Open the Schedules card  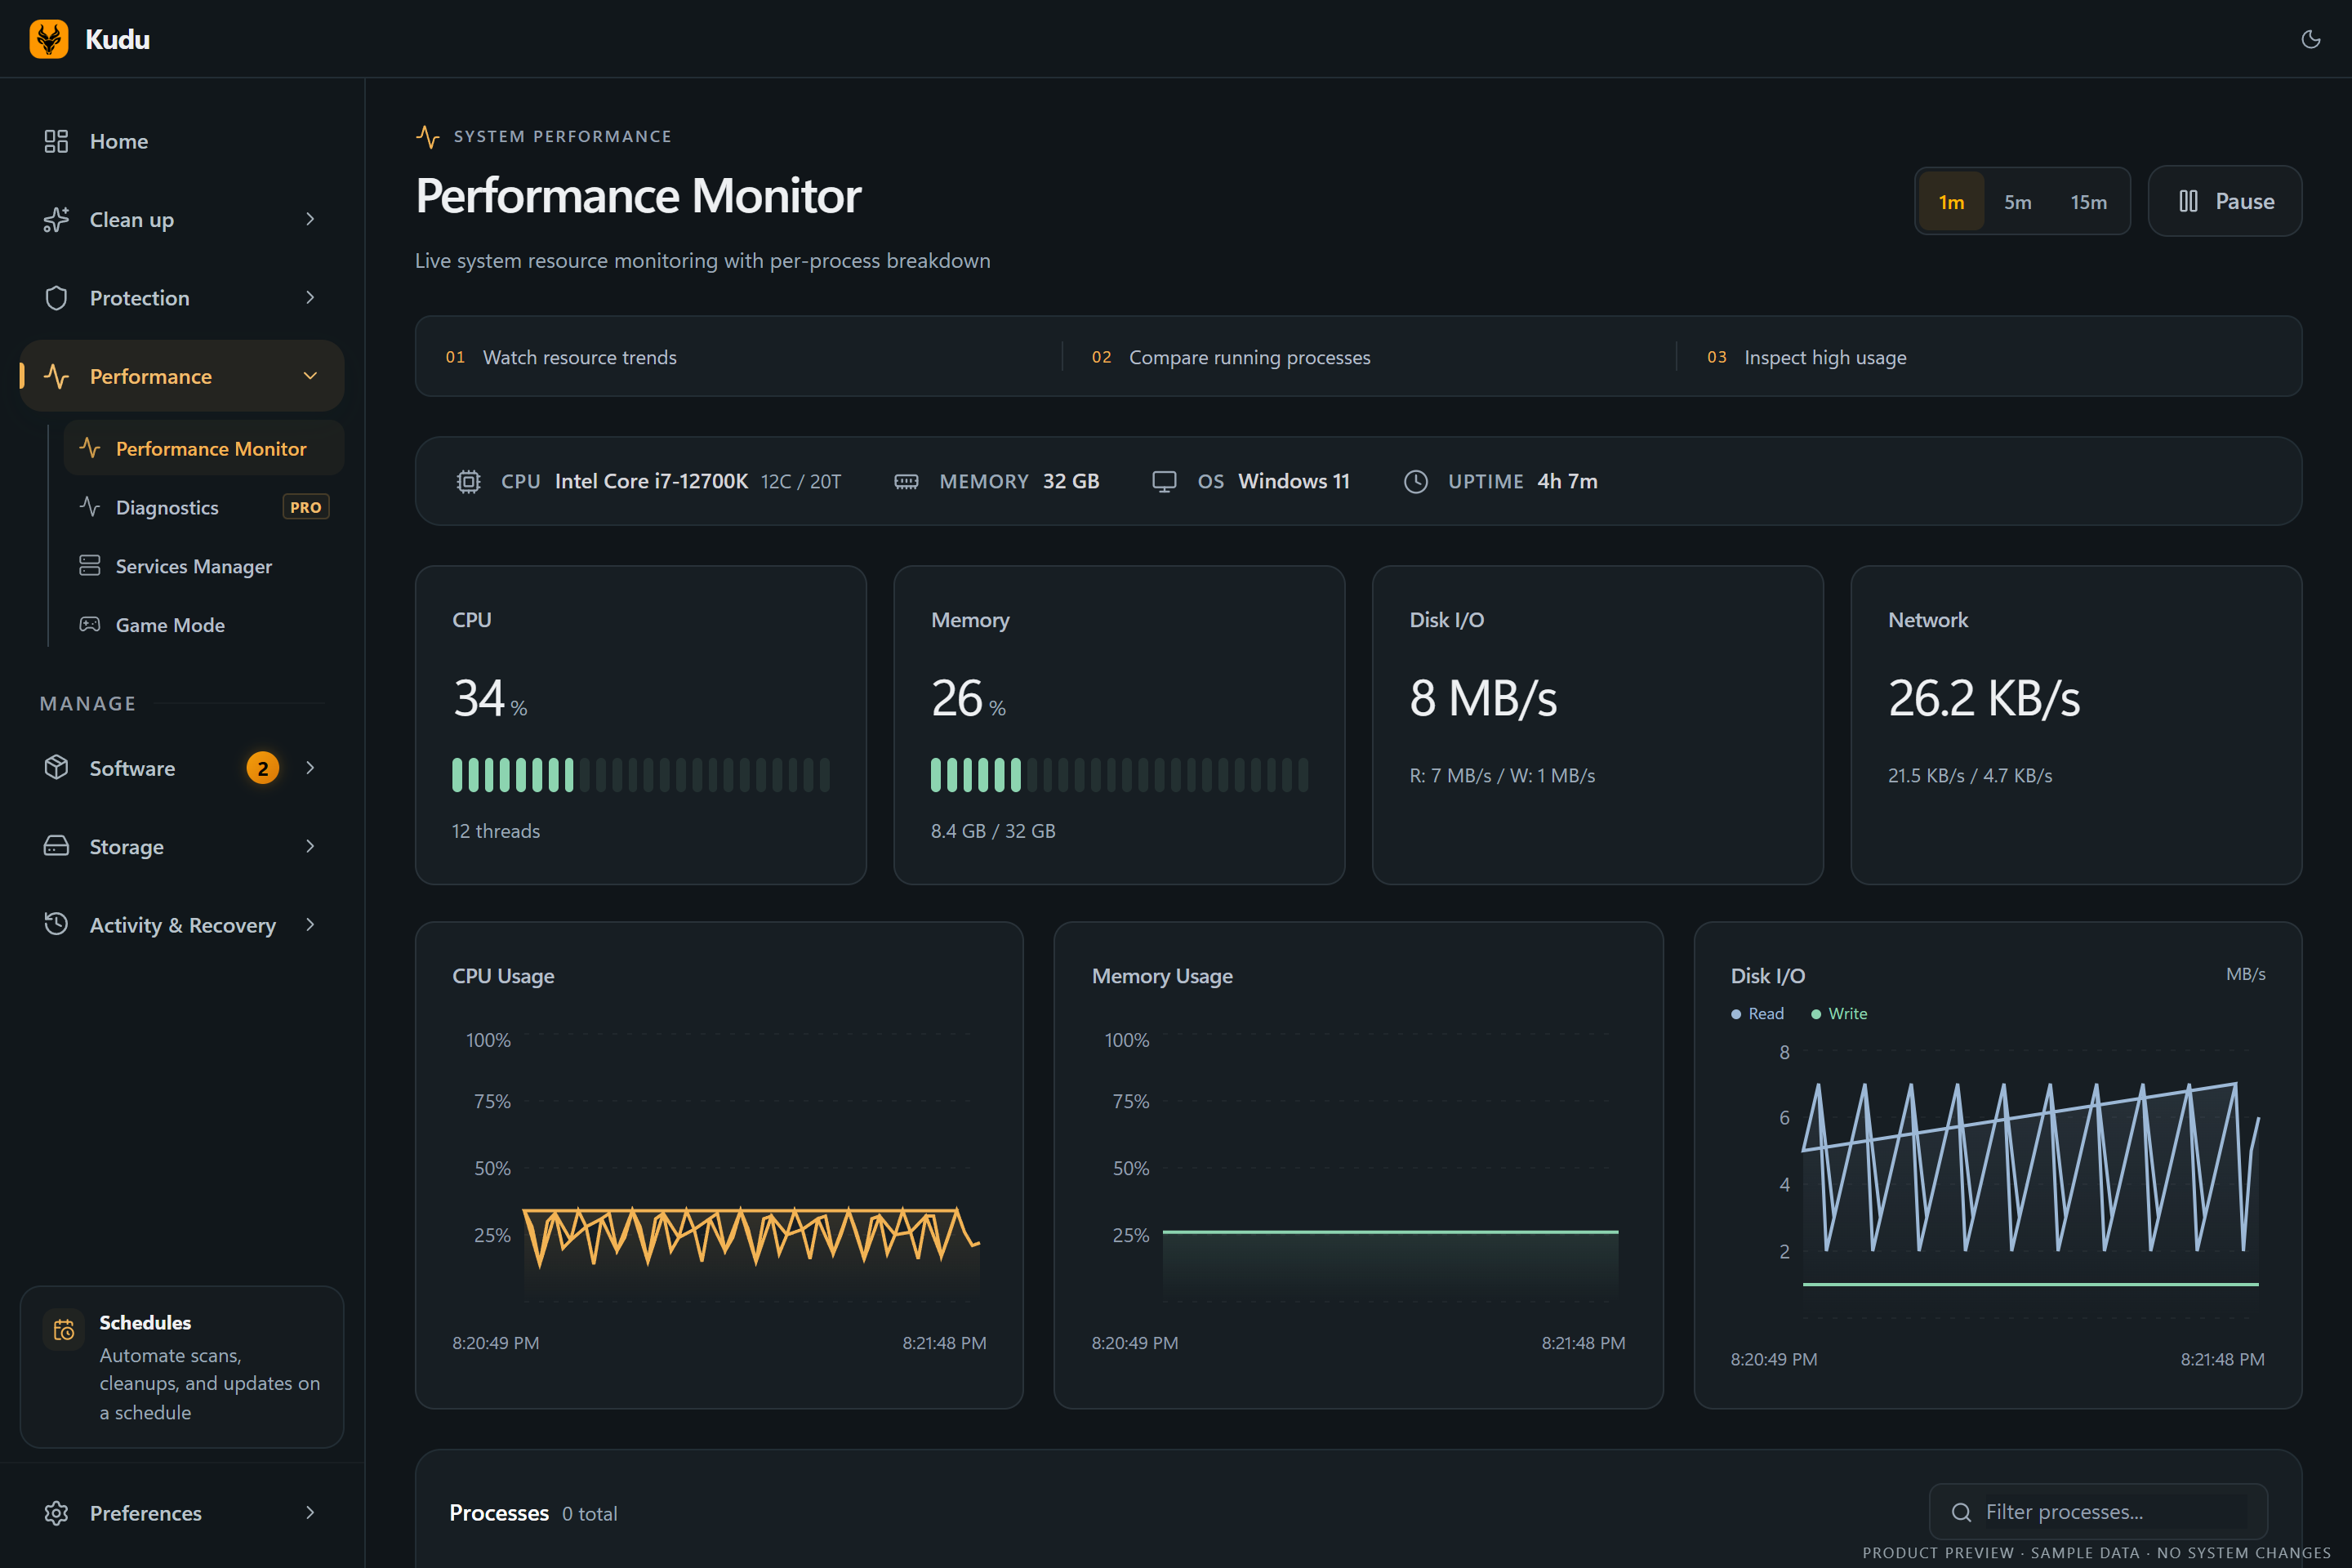click(182, 1367)
